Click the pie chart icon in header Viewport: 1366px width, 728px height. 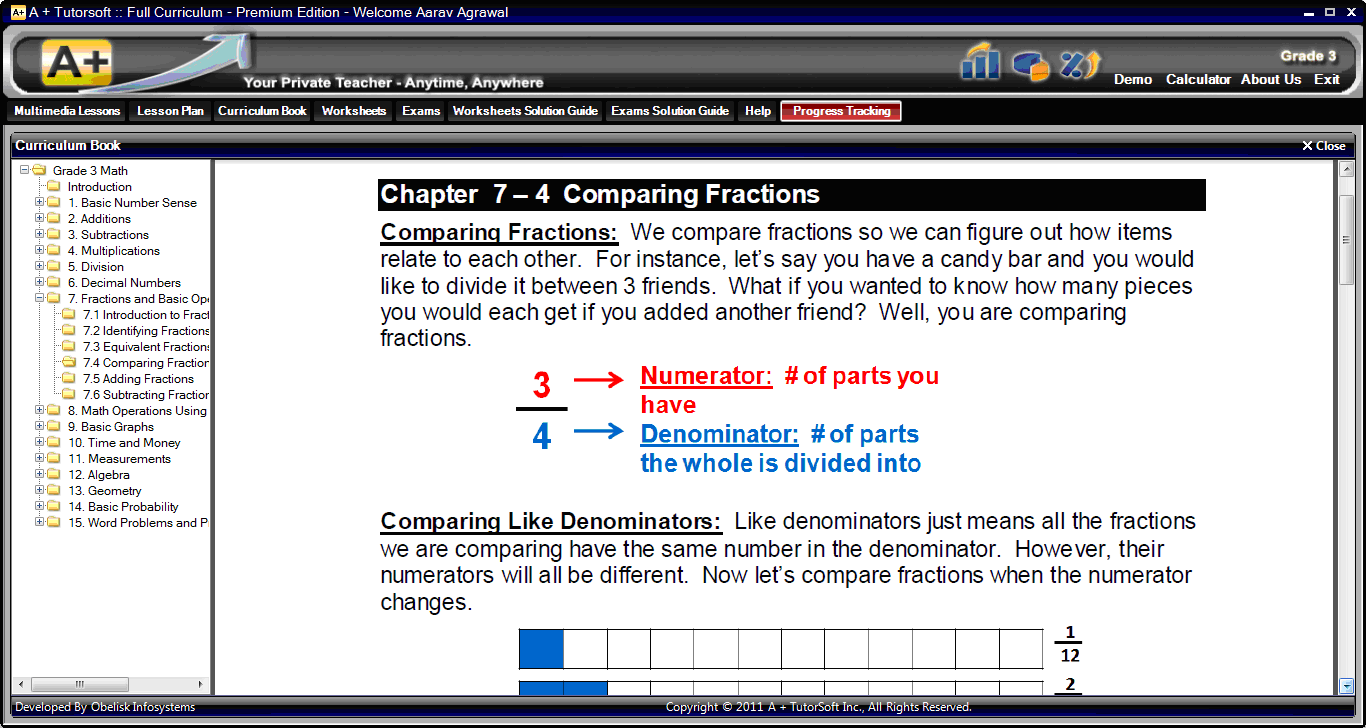(1030, 65)
